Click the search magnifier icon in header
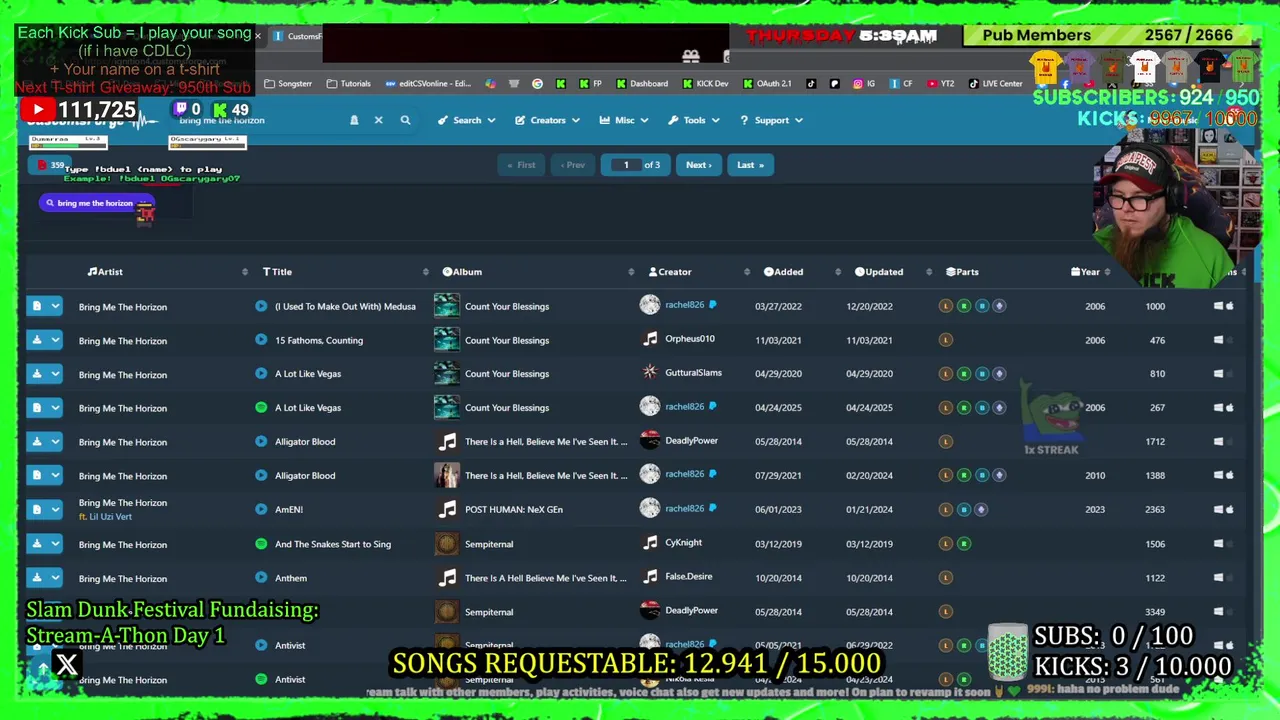1280x720 pixels. [x=405, y=120]
